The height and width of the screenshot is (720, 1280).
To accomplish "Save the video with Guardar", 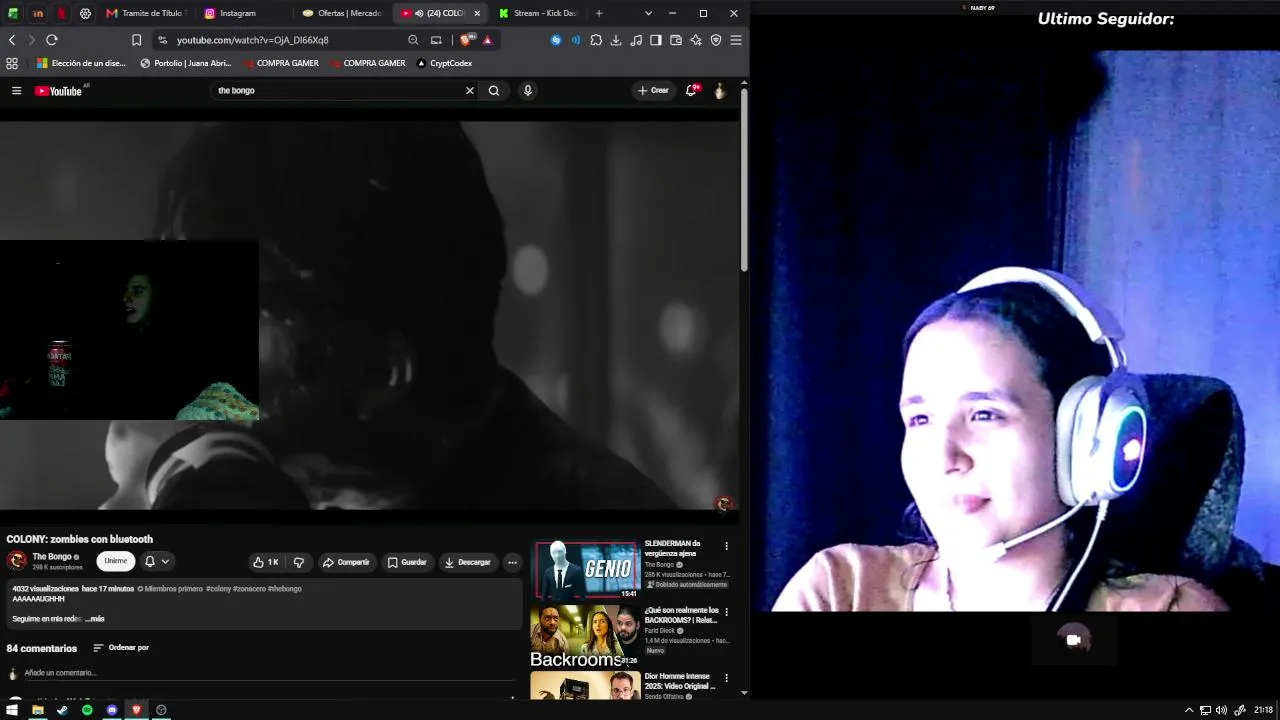I will pyautogui.click(x=407, y=562).
